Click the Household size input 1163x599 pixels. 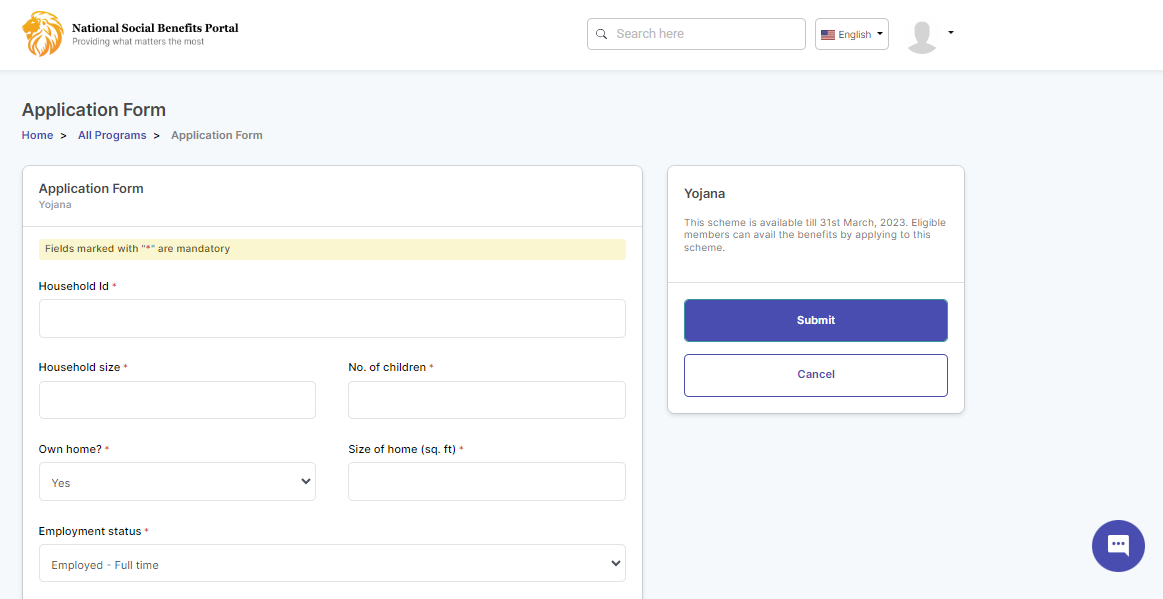177,400
